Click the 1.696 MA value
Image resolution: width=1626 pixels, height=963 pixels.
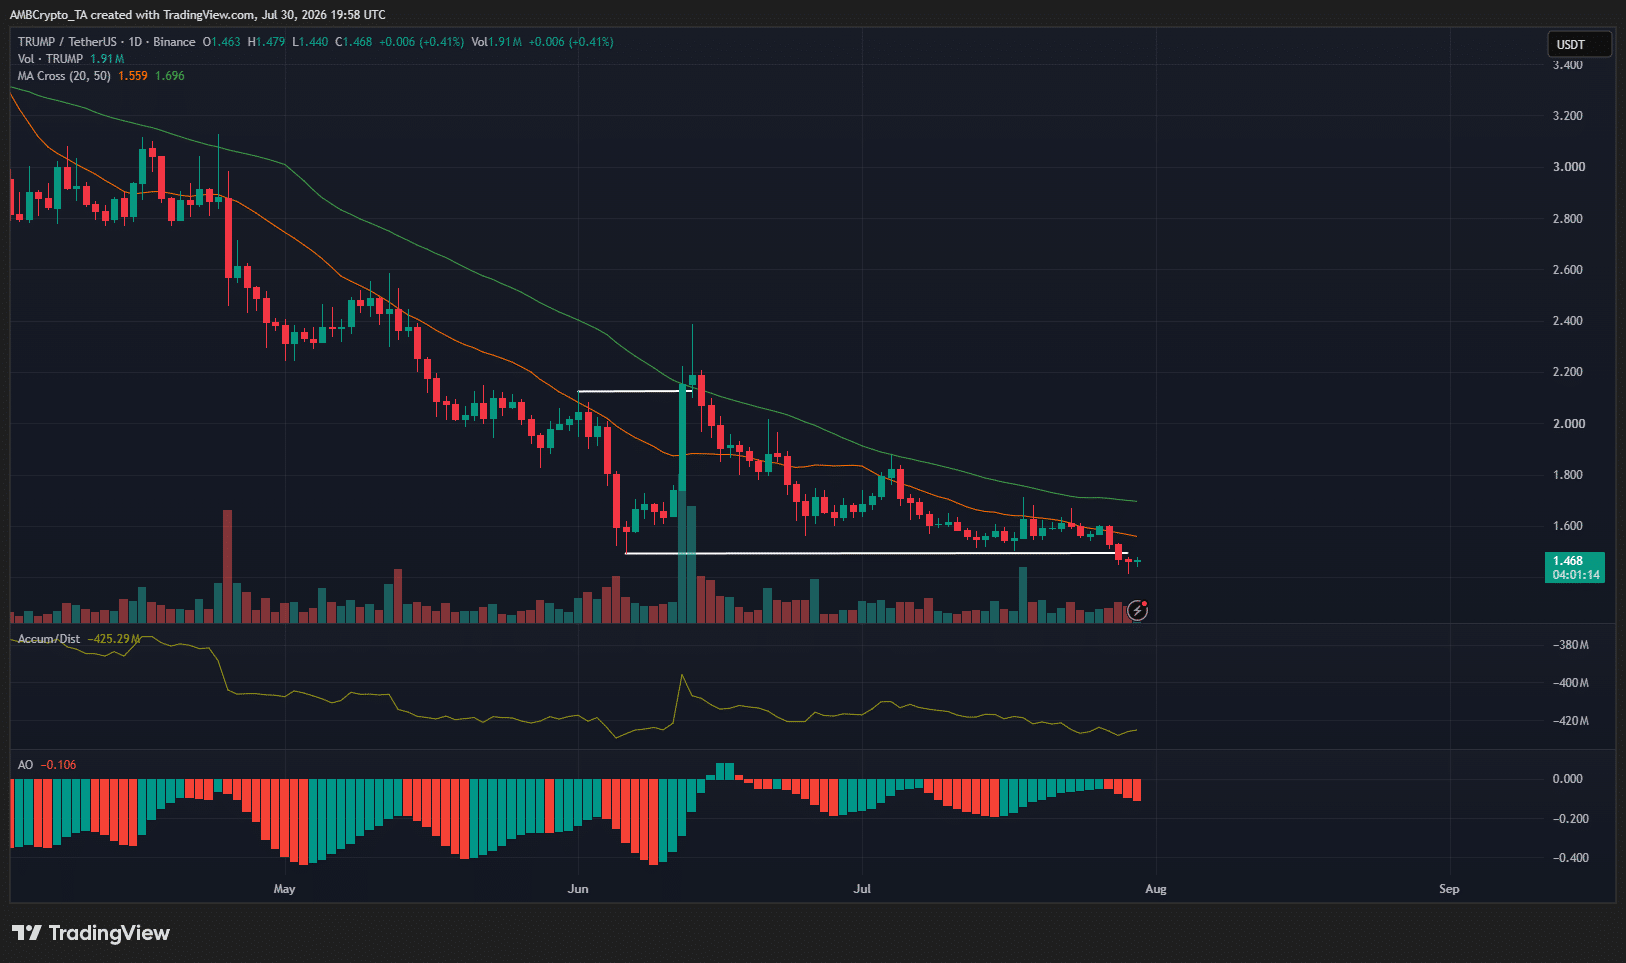click(x=170, y=76)
